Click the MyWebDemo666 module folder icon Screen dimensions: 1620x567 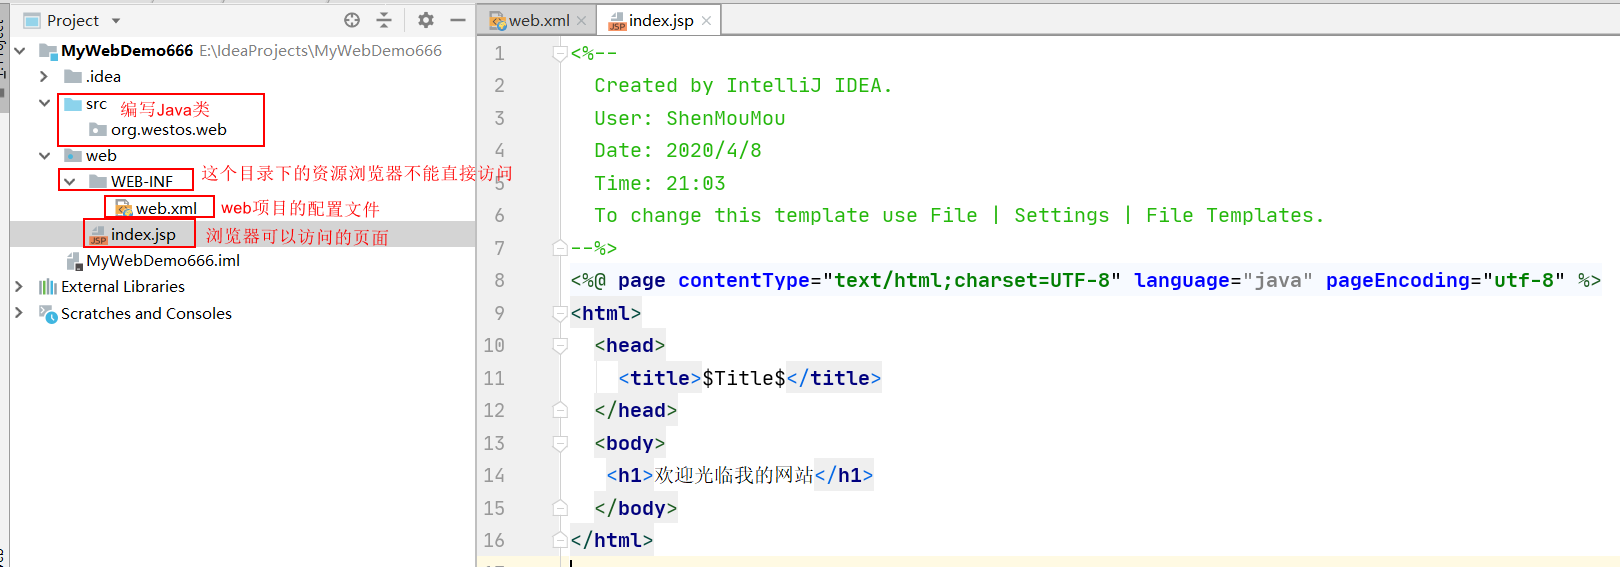pos(48,50)
